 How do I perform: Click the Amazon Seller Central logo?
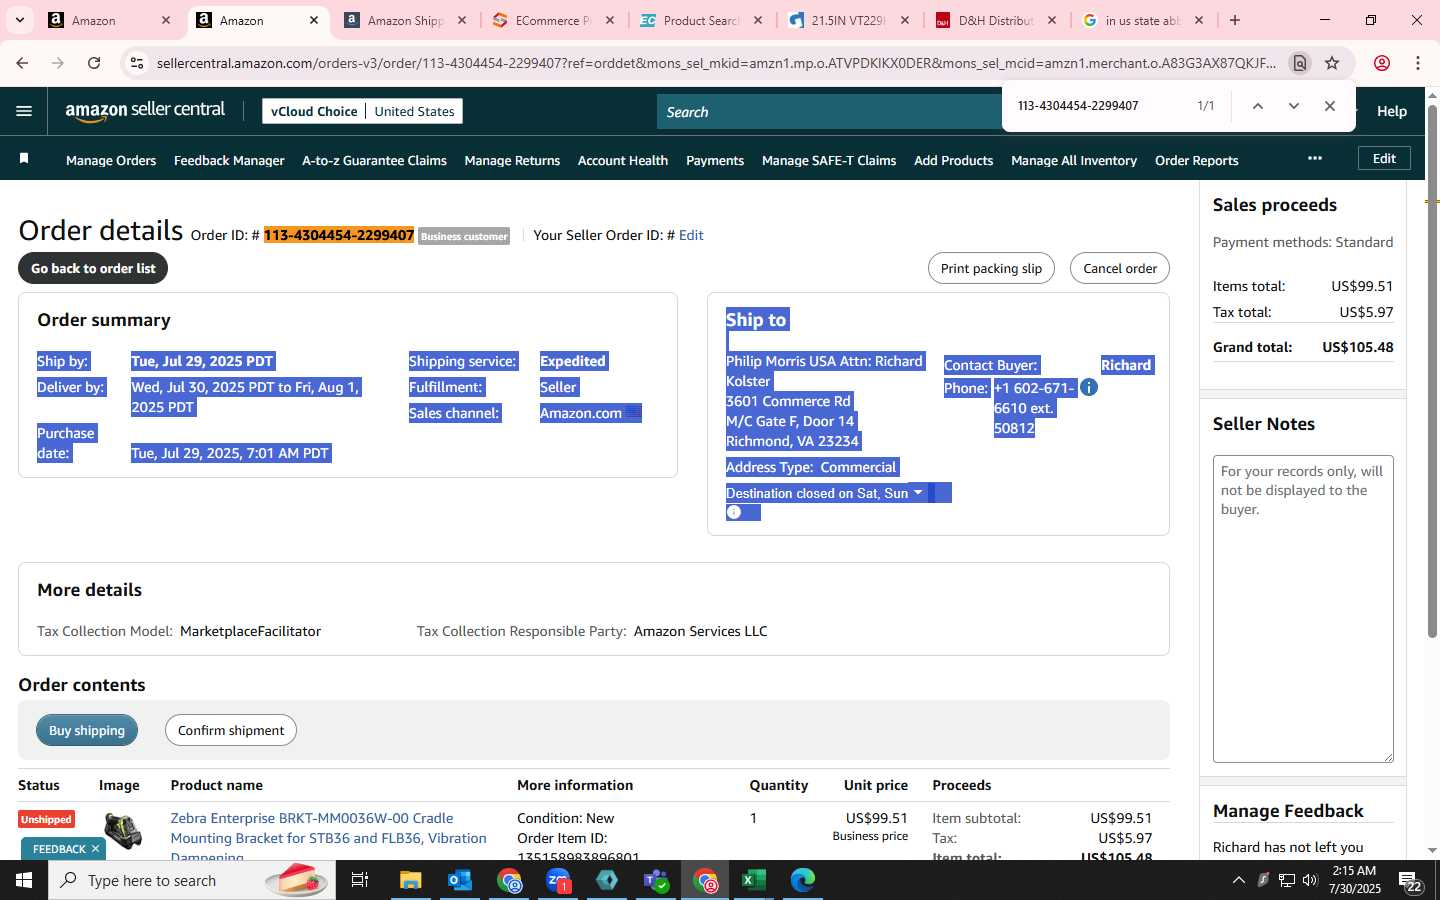(x=145, y=111)
